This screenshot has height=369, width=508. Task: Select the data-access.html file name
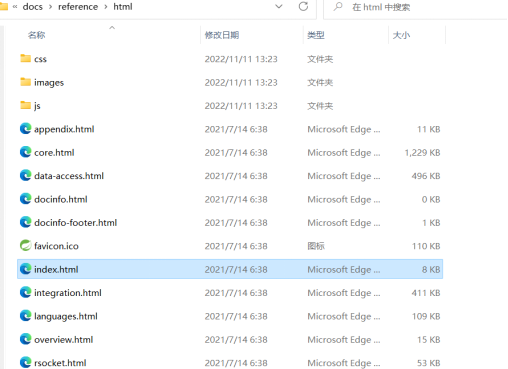[69, 176]
